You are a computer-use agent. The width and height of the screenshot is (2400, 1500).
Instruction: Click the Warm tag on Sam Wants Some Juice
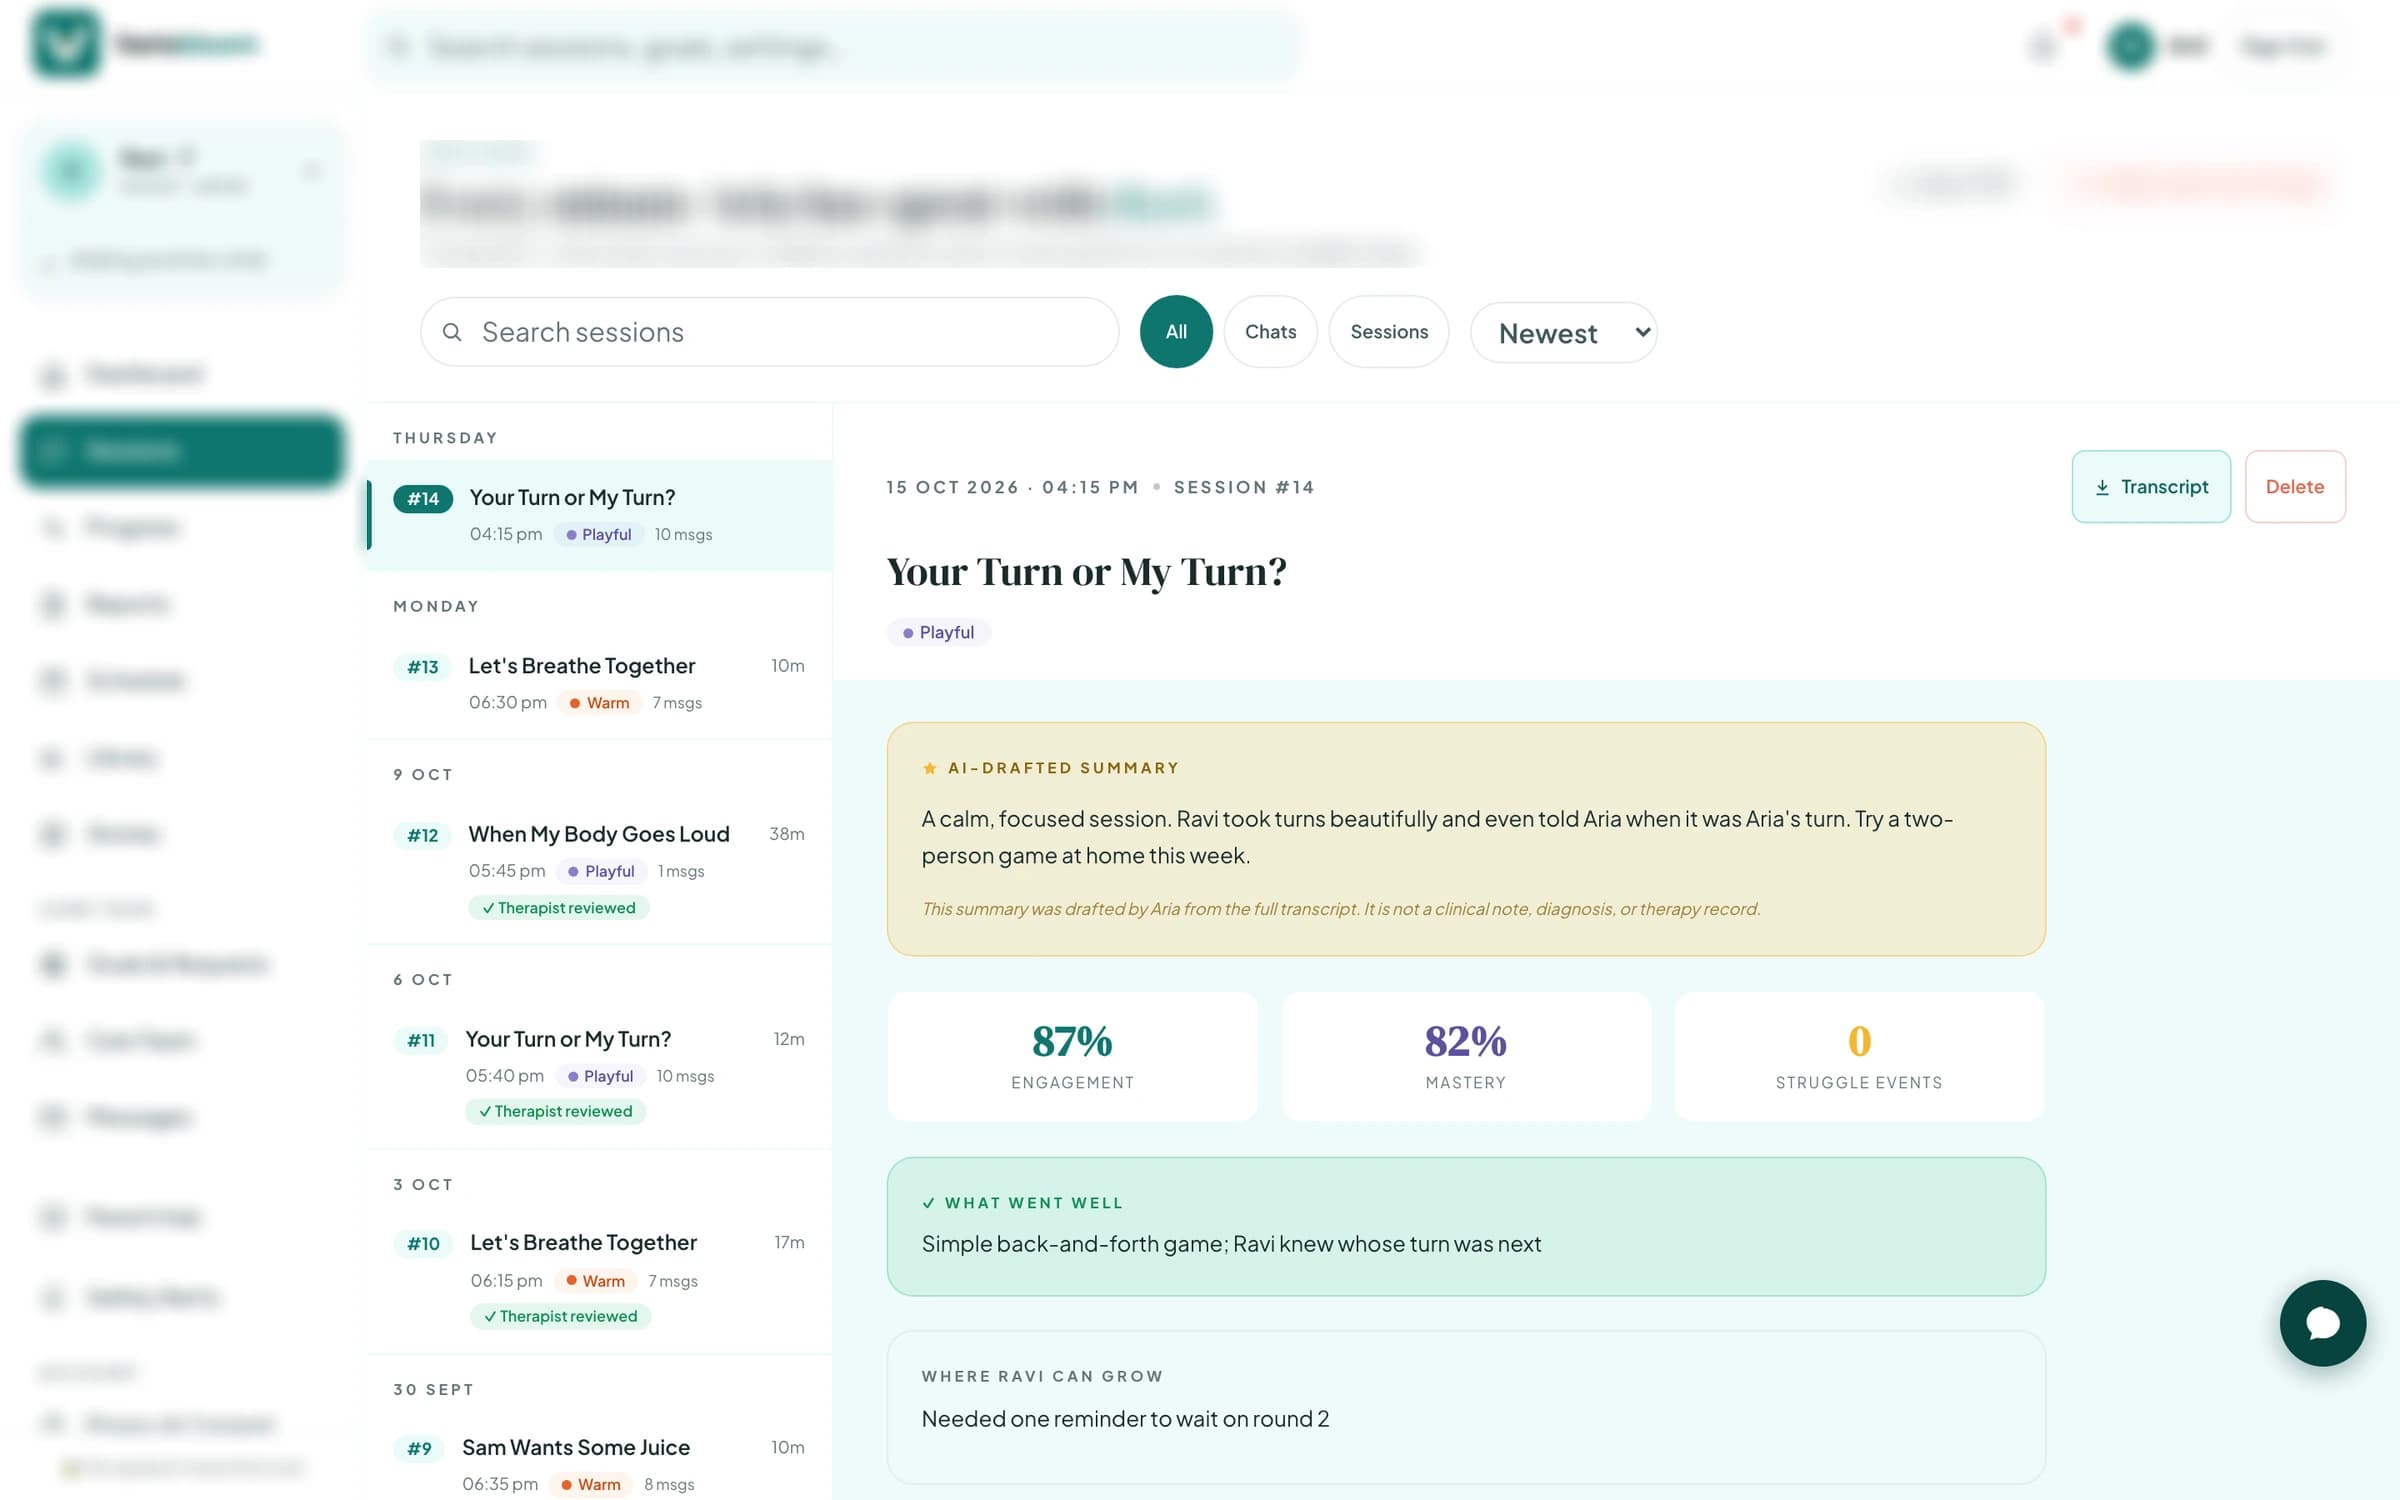click(591, 1485)
